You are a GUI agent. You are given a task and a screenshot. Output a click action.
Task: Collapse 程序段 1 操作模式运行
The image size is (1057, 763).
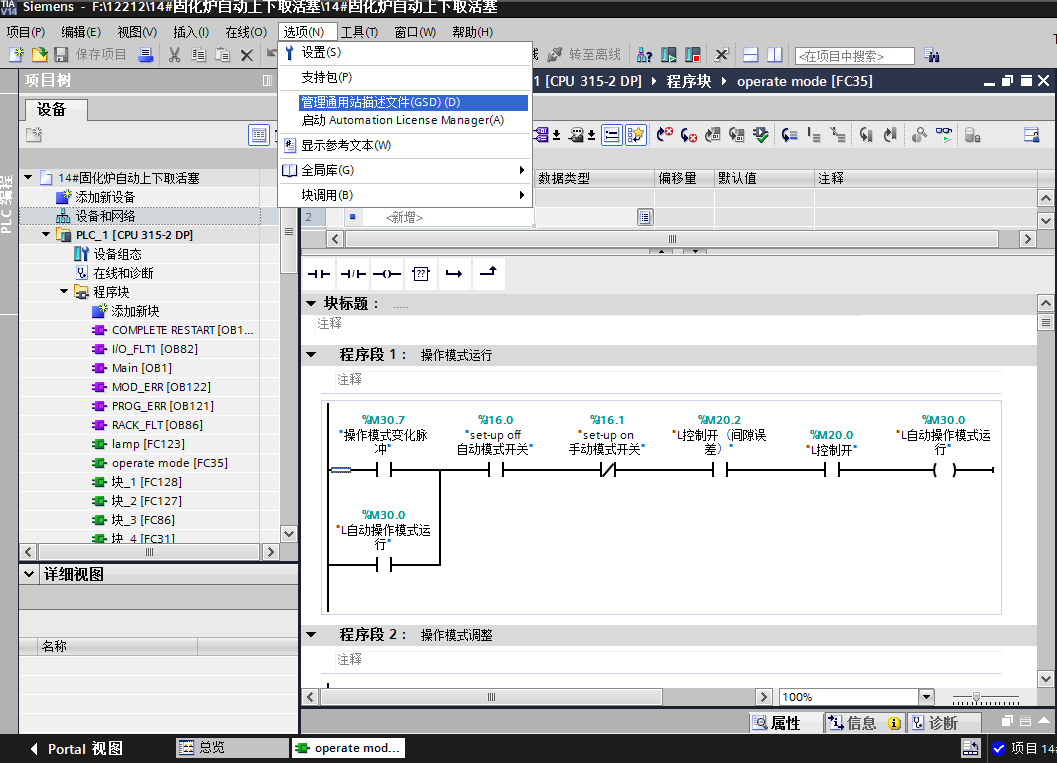(x=313, y=352)
